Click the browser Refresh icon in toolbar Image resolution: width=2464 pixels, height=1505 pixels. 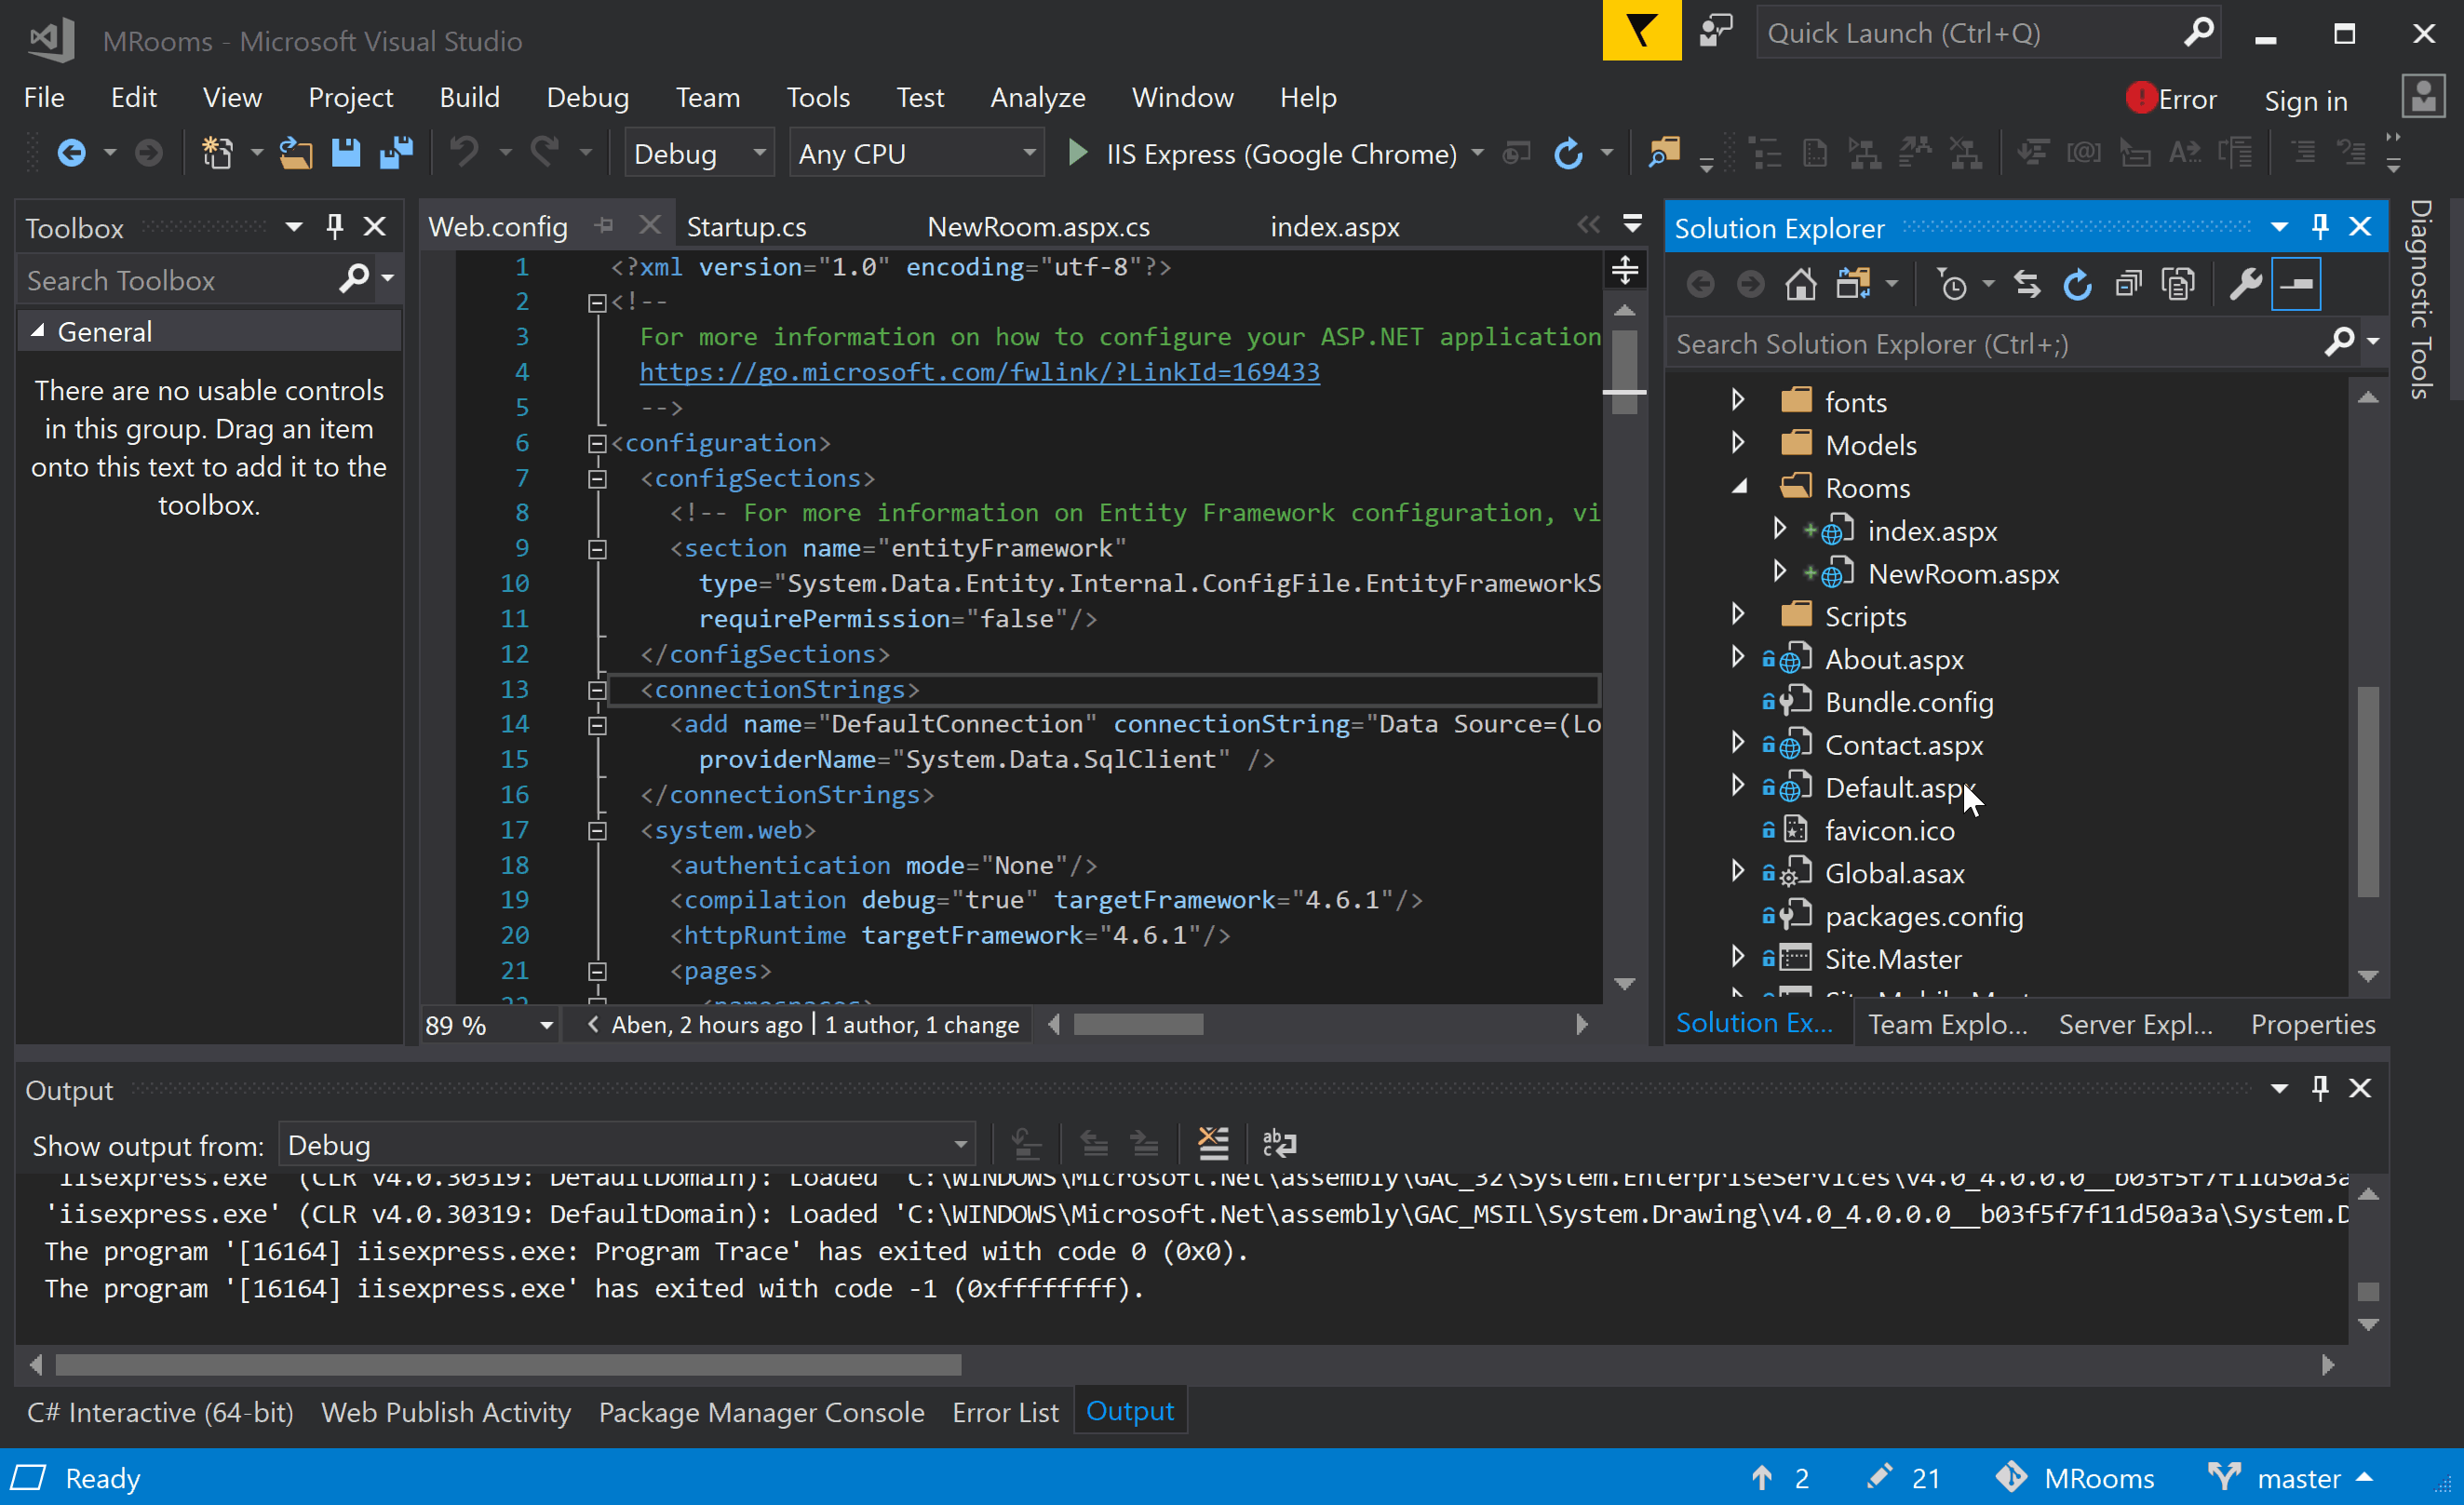click(x=1568, y=153)
